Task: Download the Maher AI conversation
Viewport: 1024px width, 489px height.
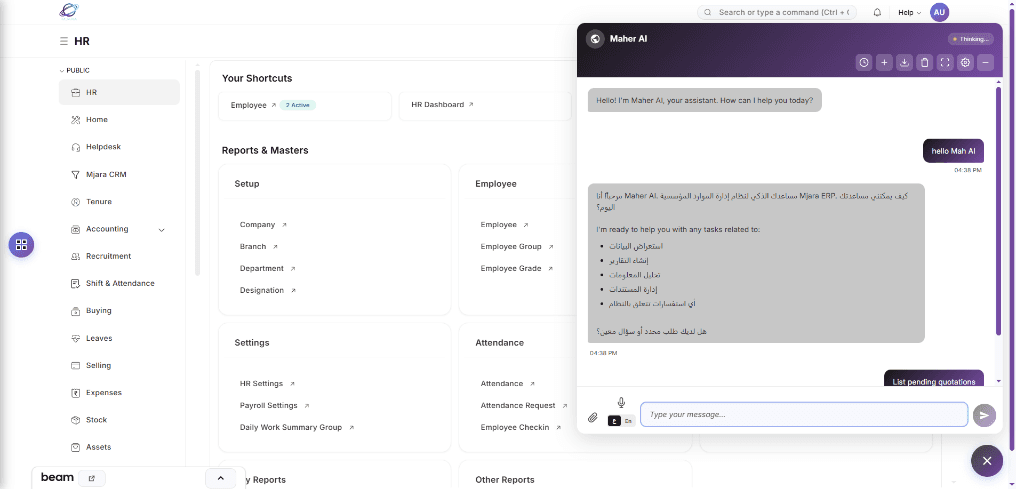Action: coord(904,63)
